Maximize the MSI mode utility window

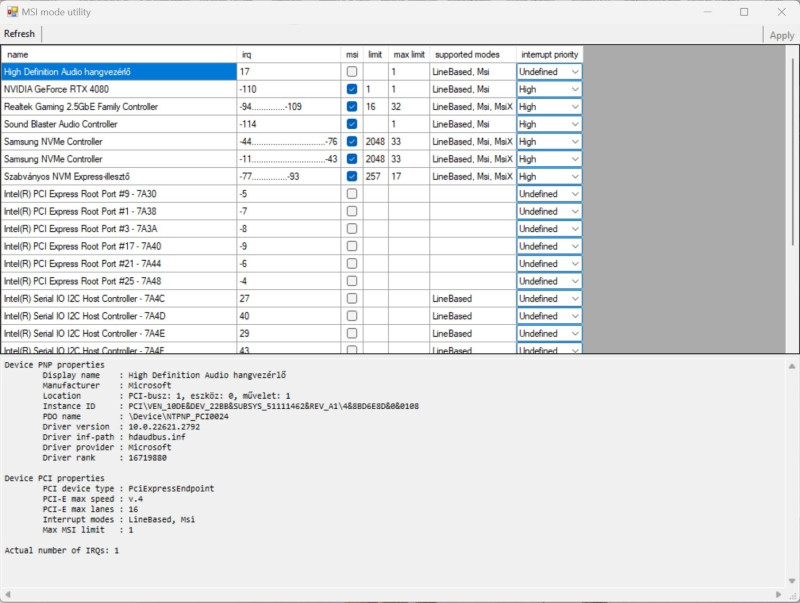click(744, 12)
